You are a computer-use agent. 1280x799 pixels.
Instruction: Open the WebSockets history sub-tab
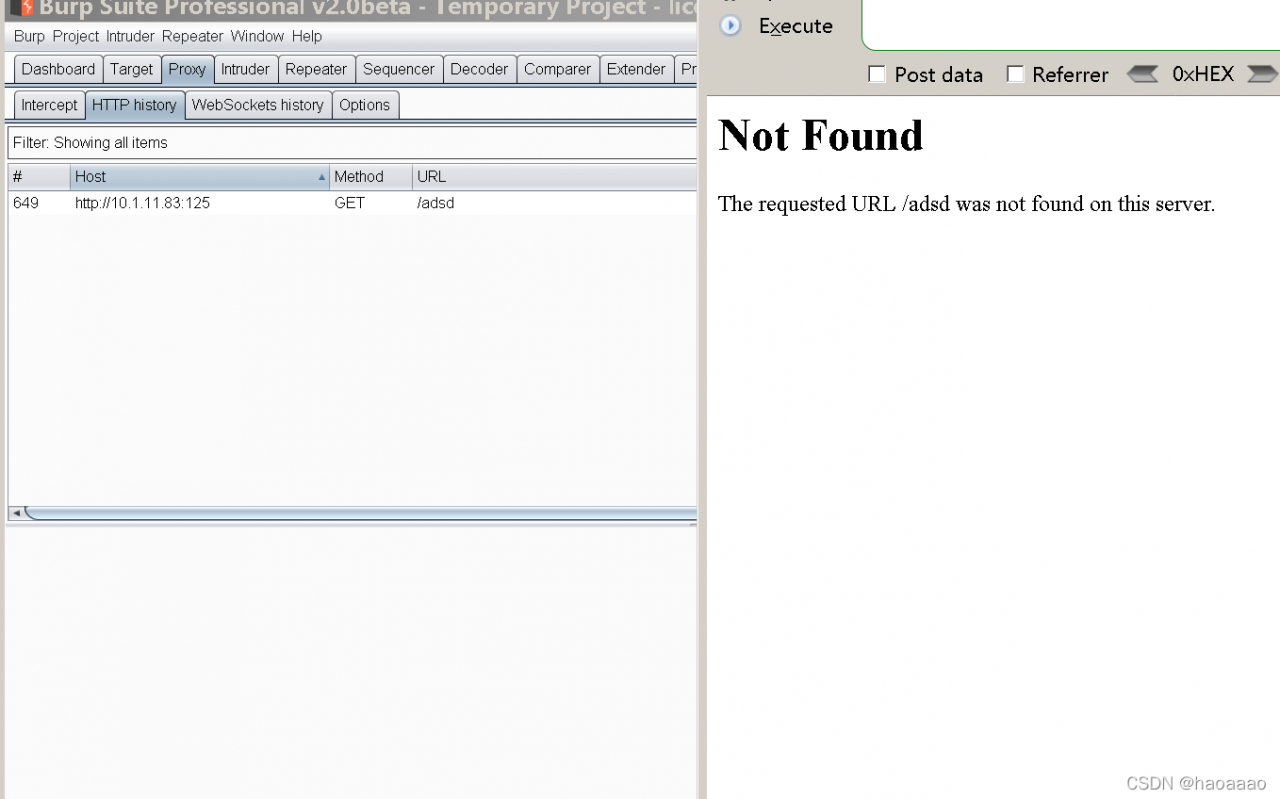258,105
